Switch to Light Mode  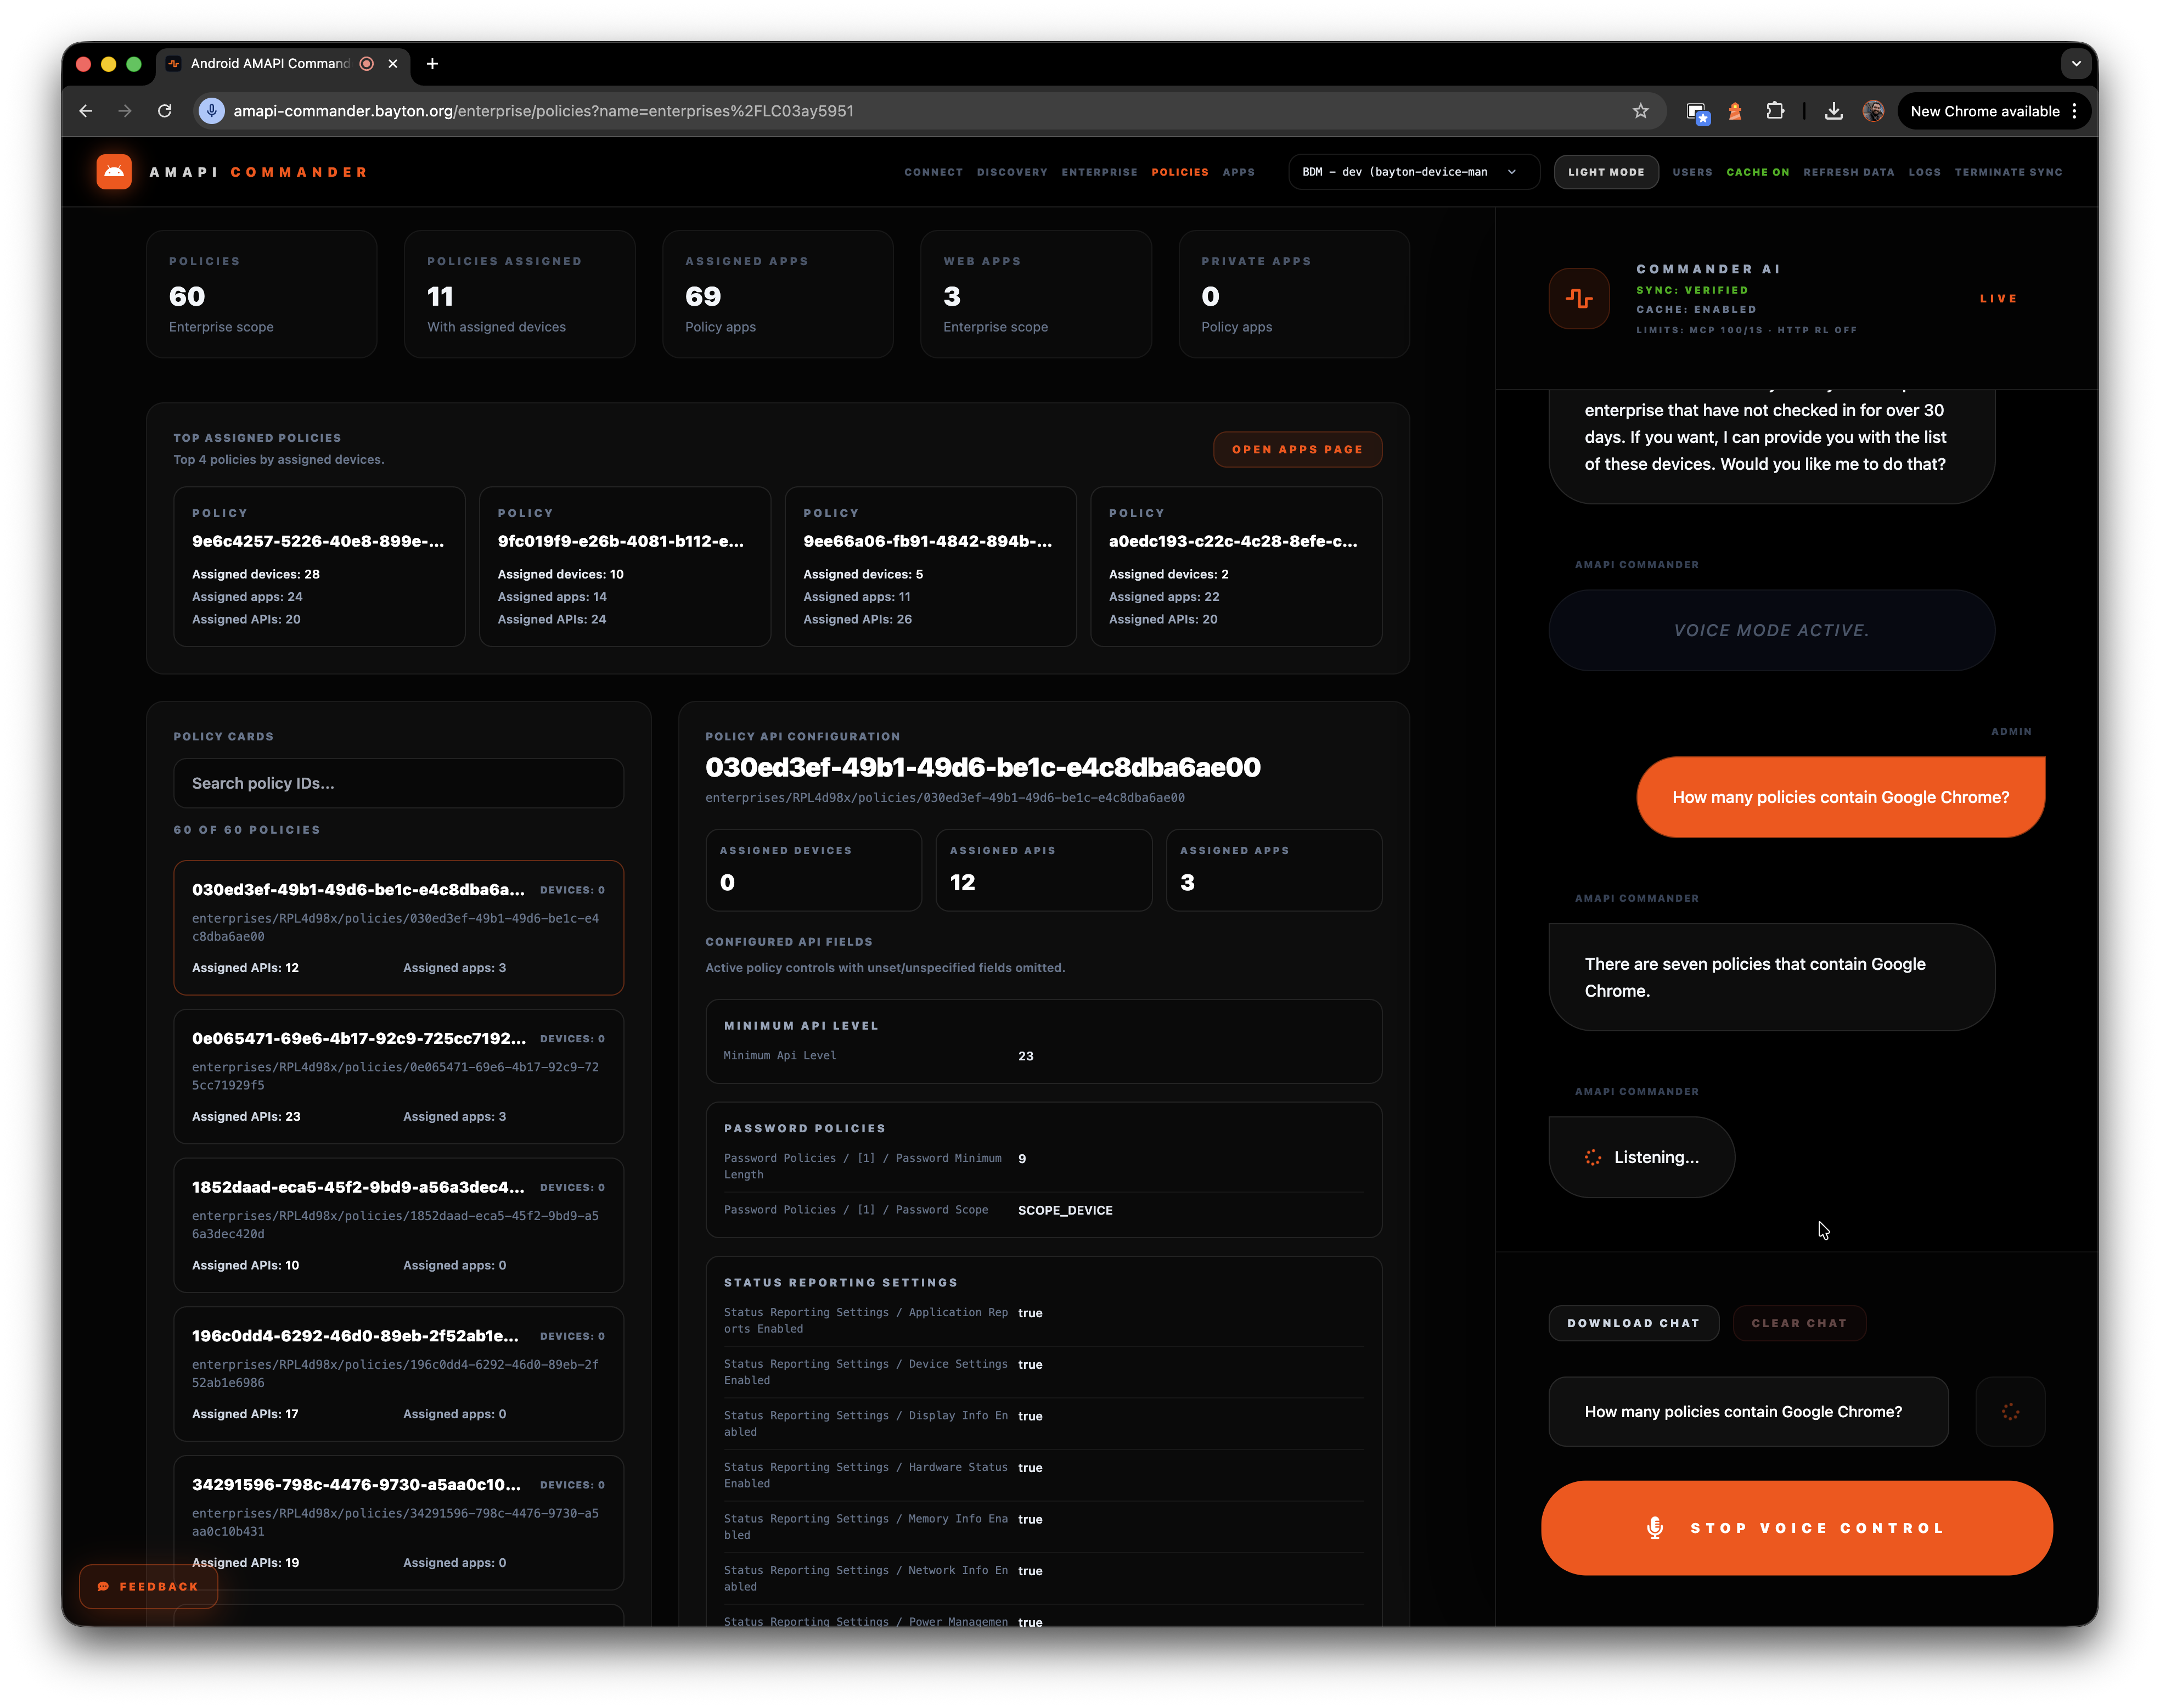coord(1605,172)
